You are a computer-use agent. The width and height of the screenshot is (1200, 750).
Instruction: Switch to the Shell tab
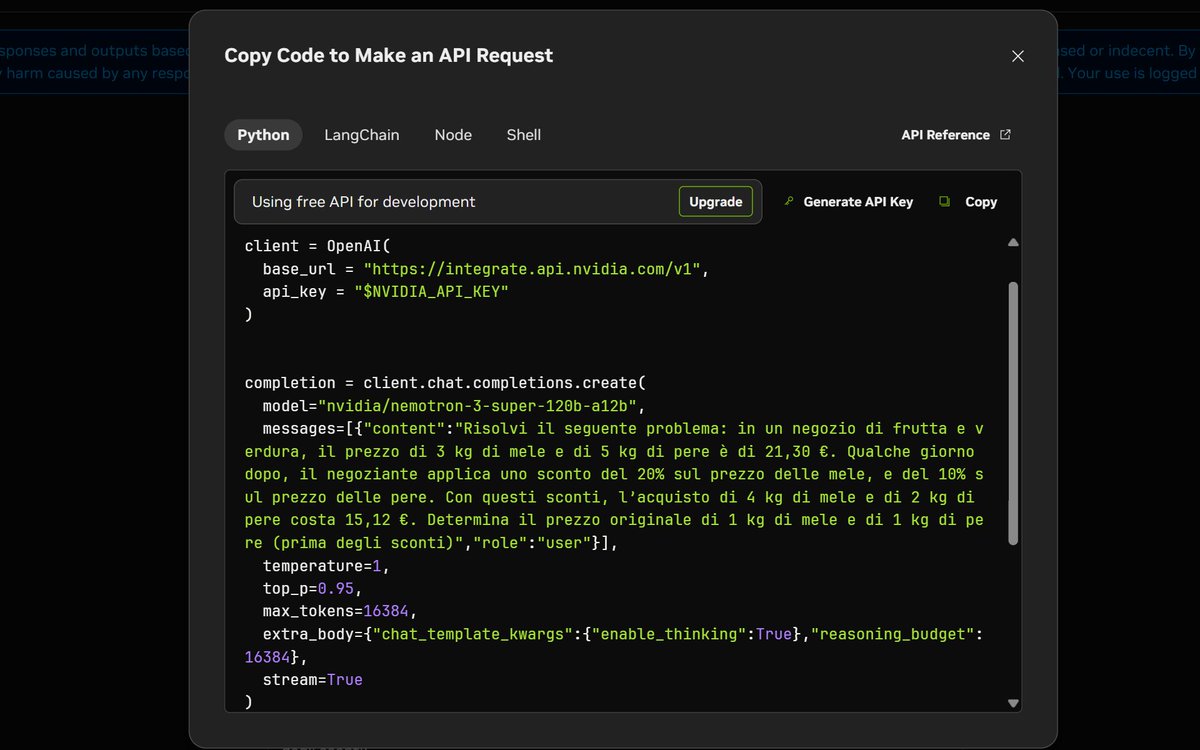524,135
